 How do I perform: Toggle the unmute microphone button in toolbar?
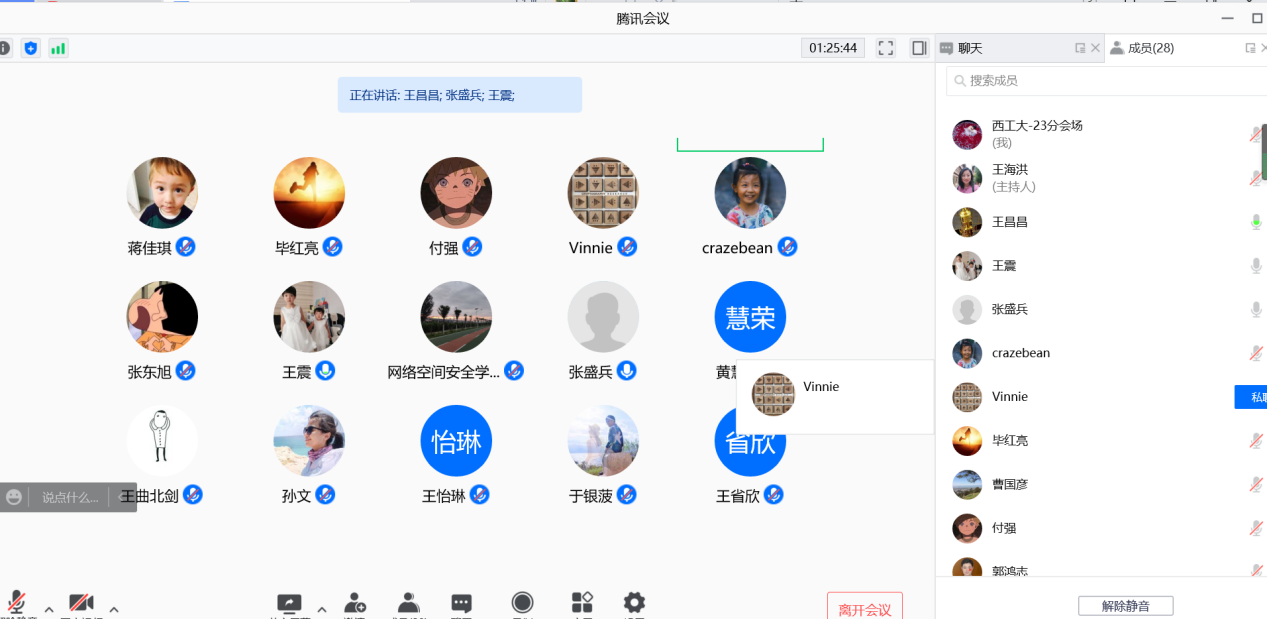17,603
